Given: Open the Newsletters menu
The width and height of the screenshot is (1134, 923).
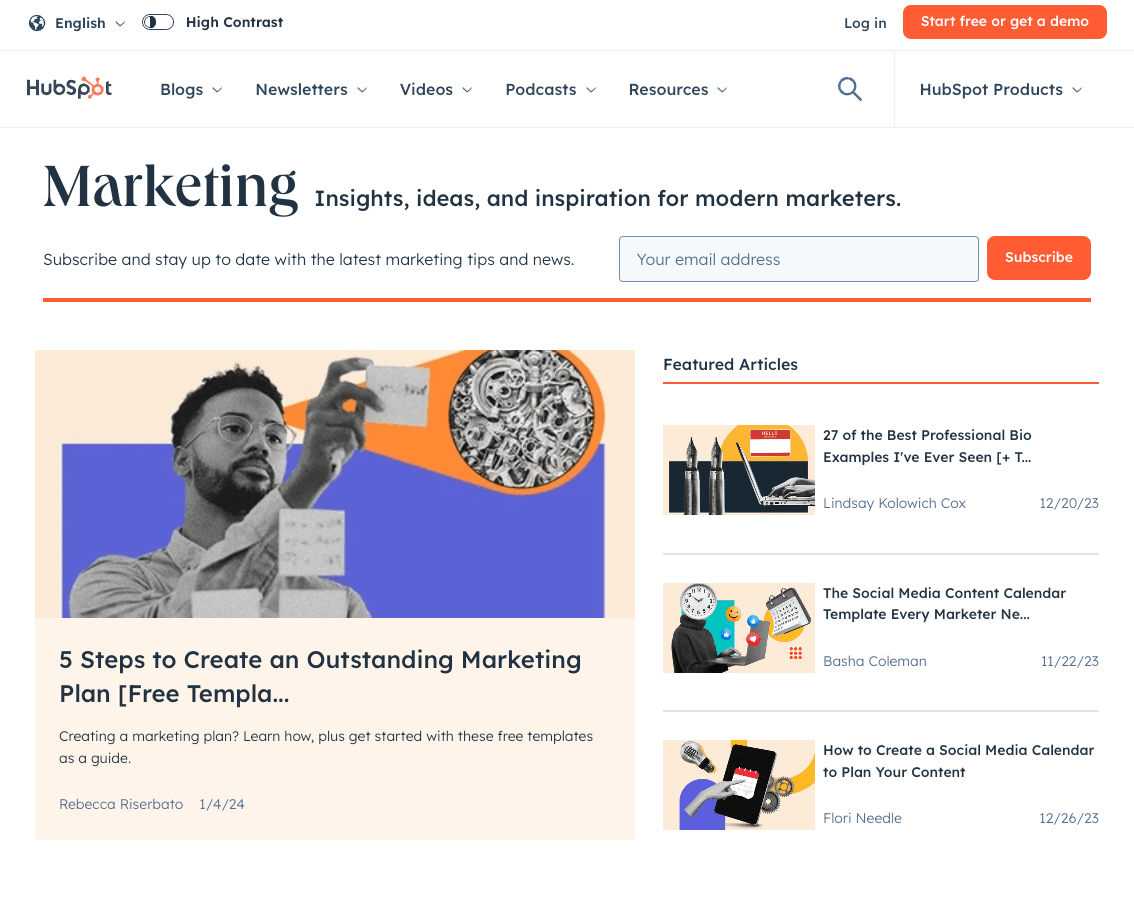Looking at the screenshot, I should click(311, 90).
